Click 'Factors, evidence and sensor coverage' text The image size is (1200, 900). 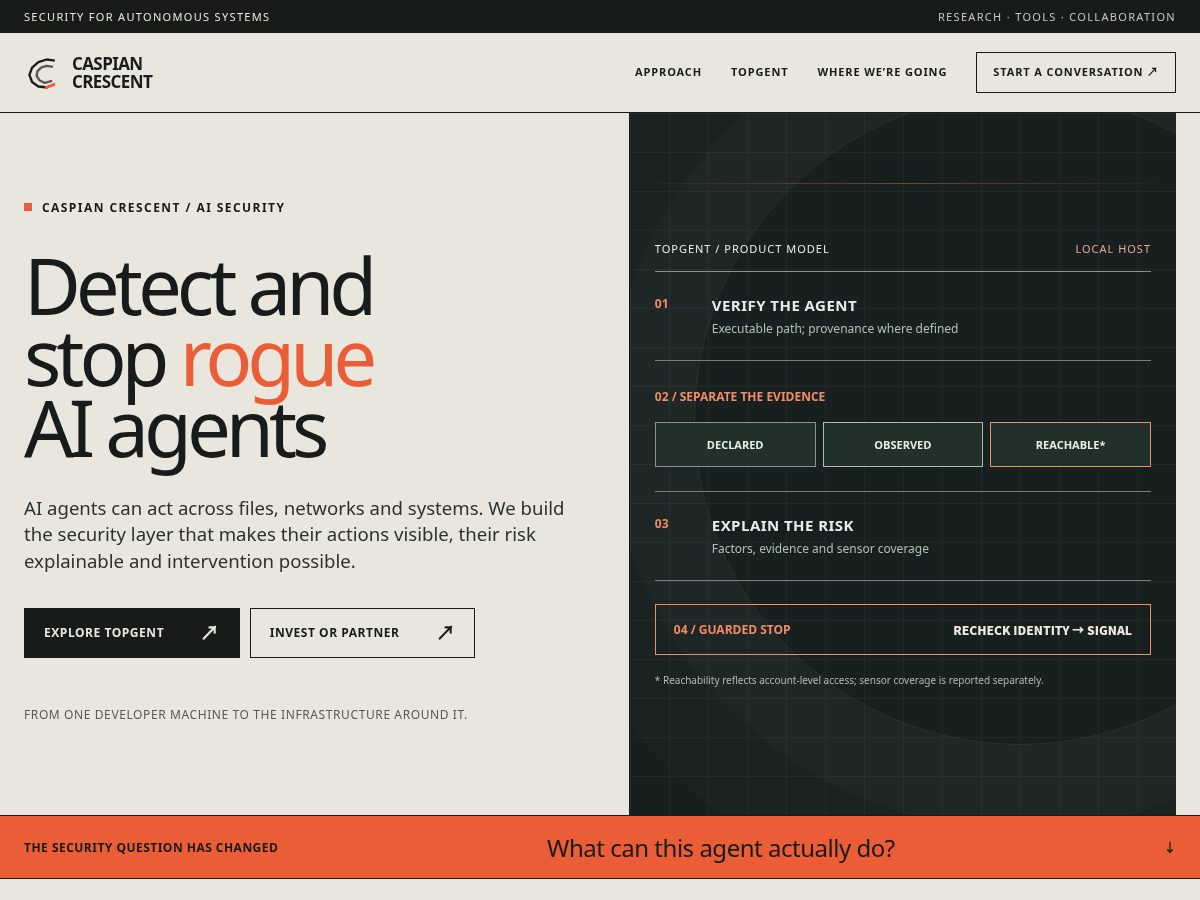(x=820, y=549)
